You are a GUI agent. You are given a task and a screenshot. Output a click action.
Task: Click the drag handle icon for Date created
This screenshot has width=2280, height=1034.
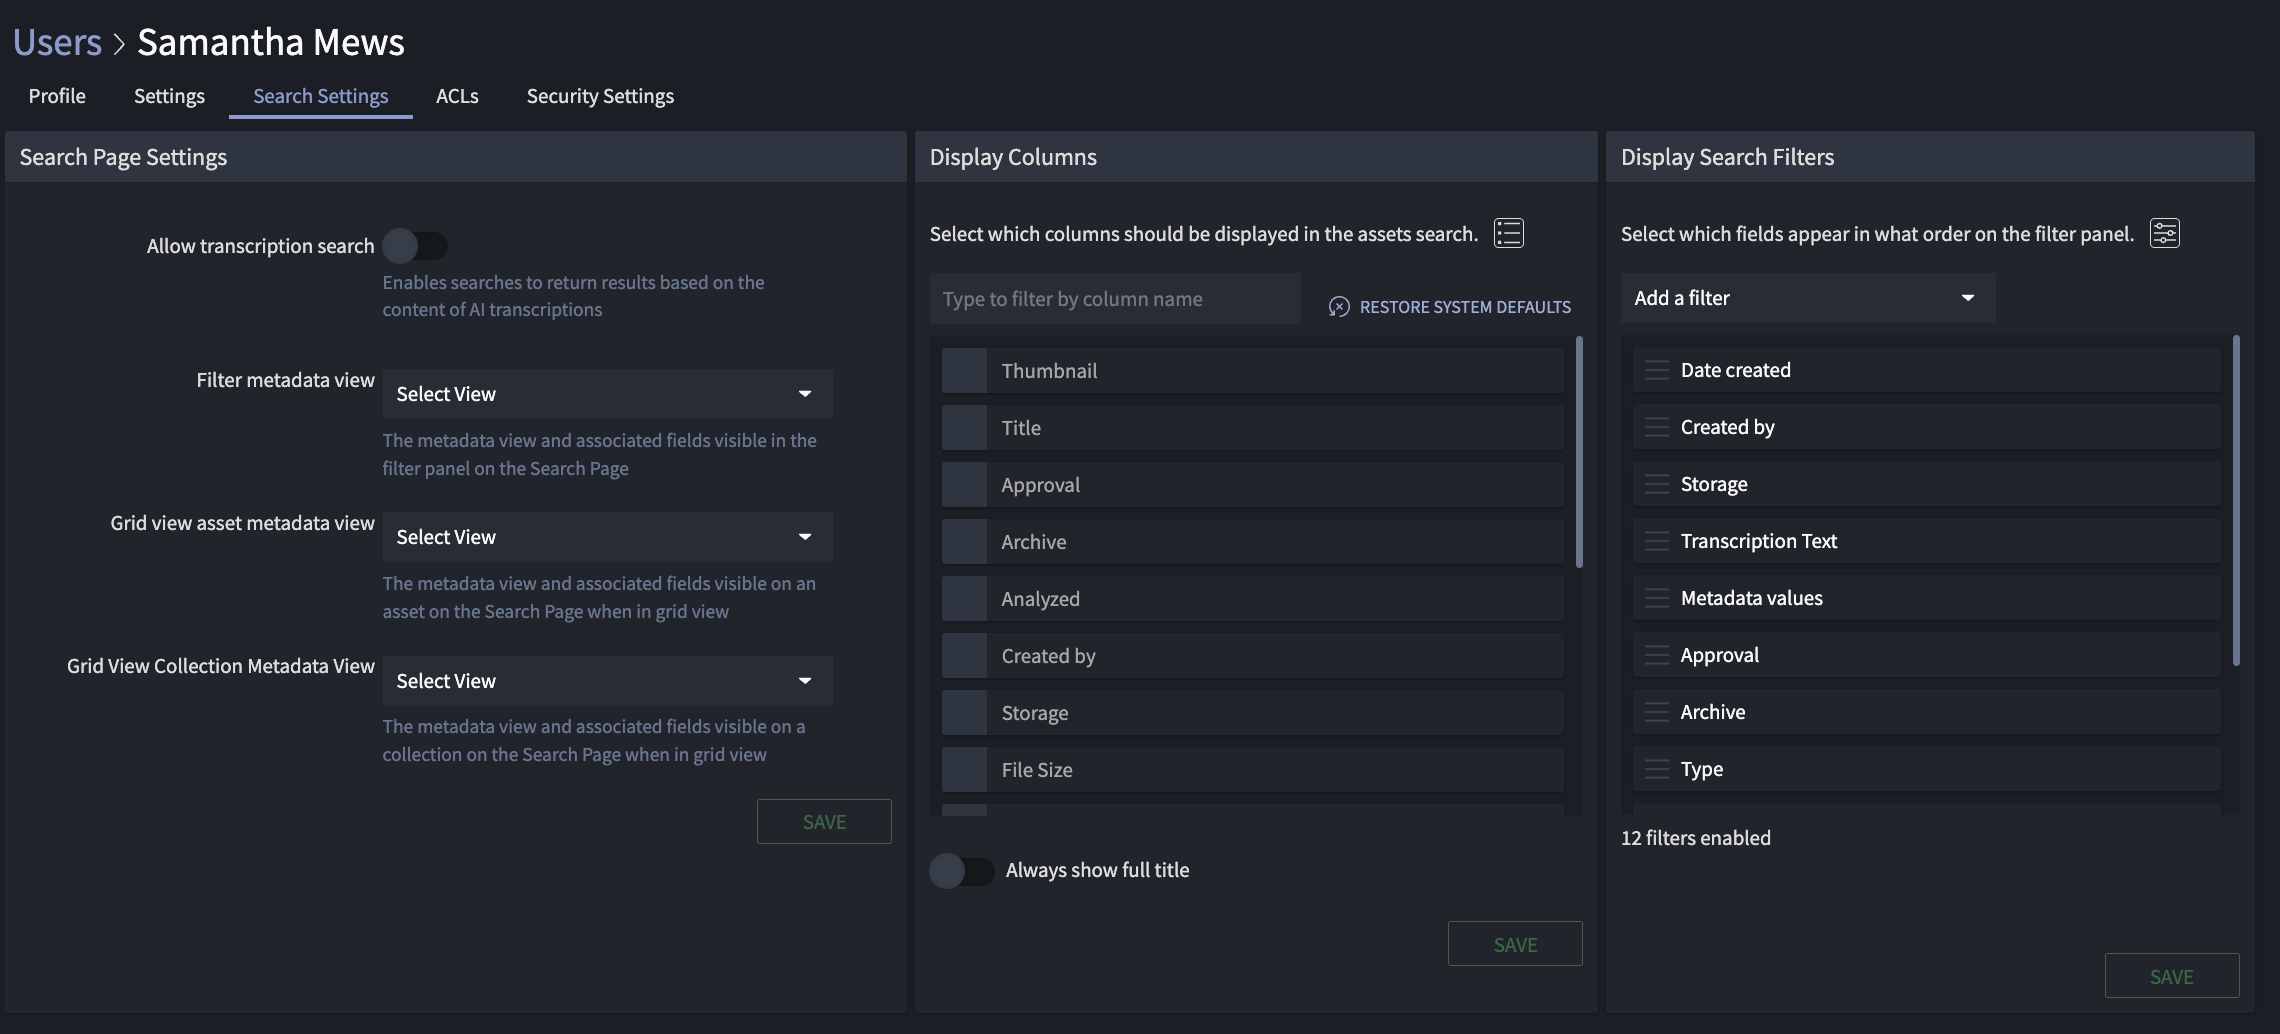pos(1657,370)
